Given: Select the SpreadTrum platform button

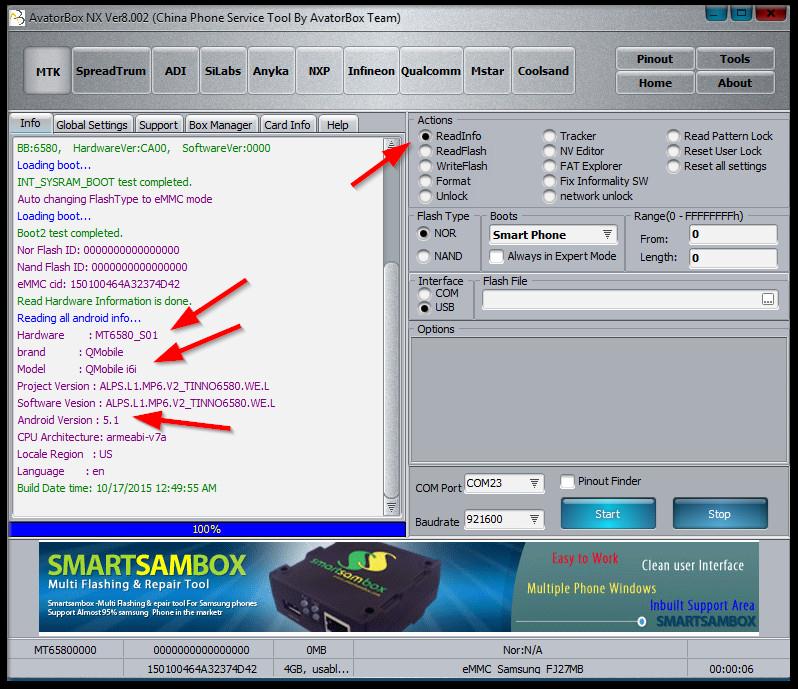Looking at the screenshot, I should point(110,71).
